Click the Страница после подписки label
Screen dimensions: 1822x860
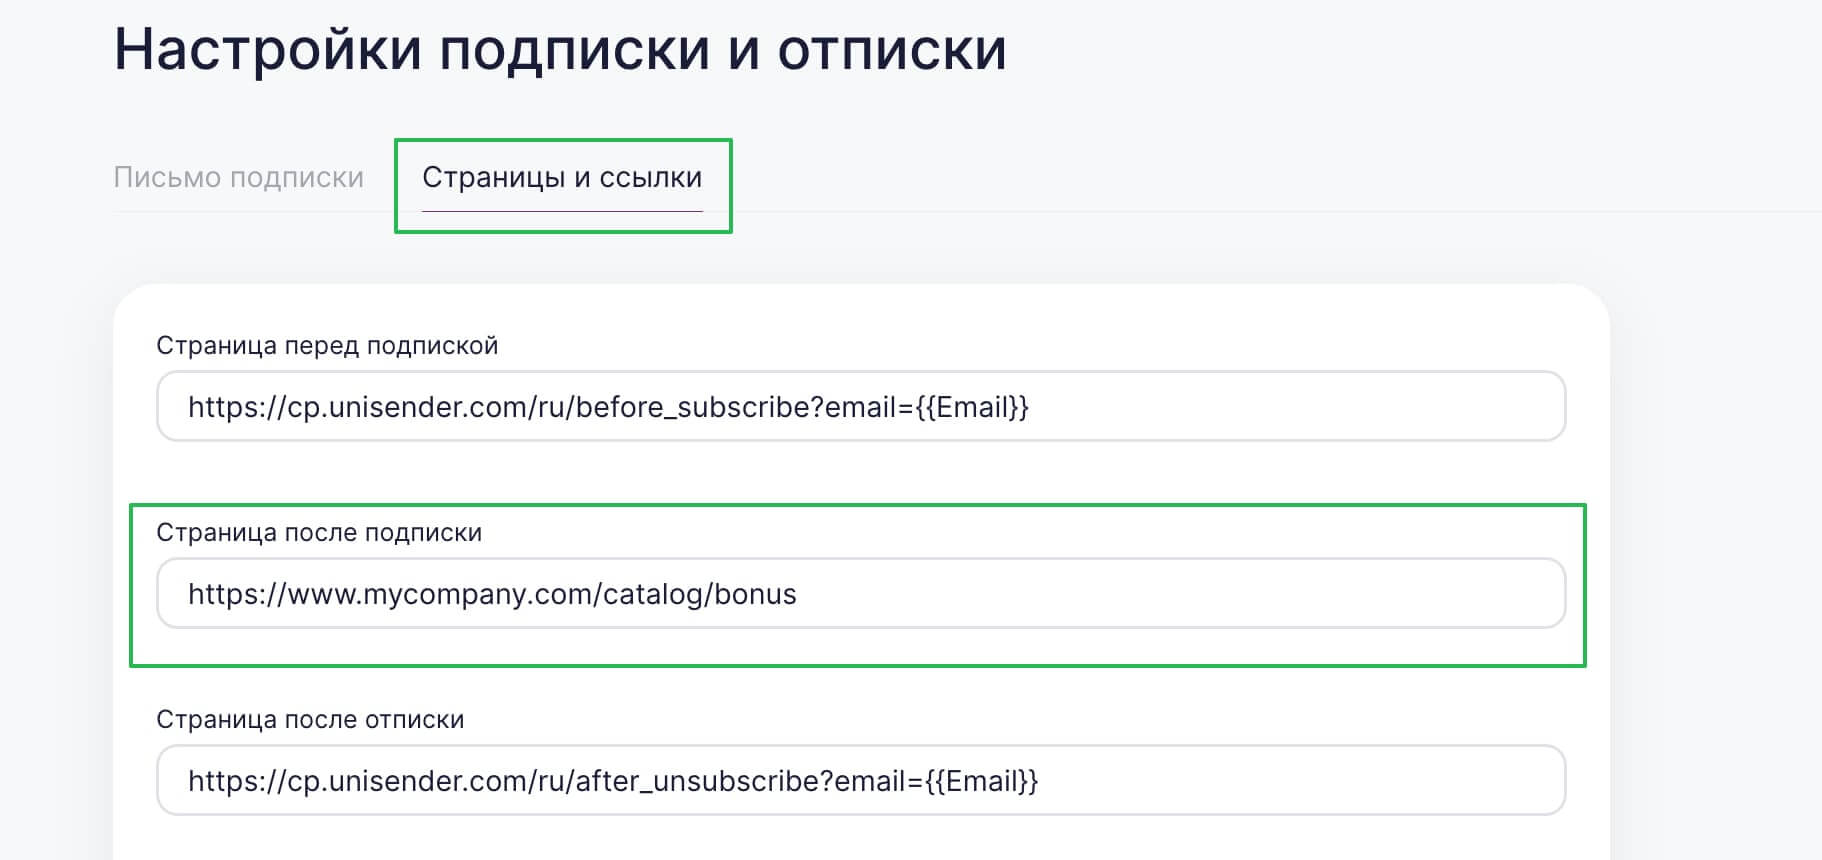click(319, 533)
